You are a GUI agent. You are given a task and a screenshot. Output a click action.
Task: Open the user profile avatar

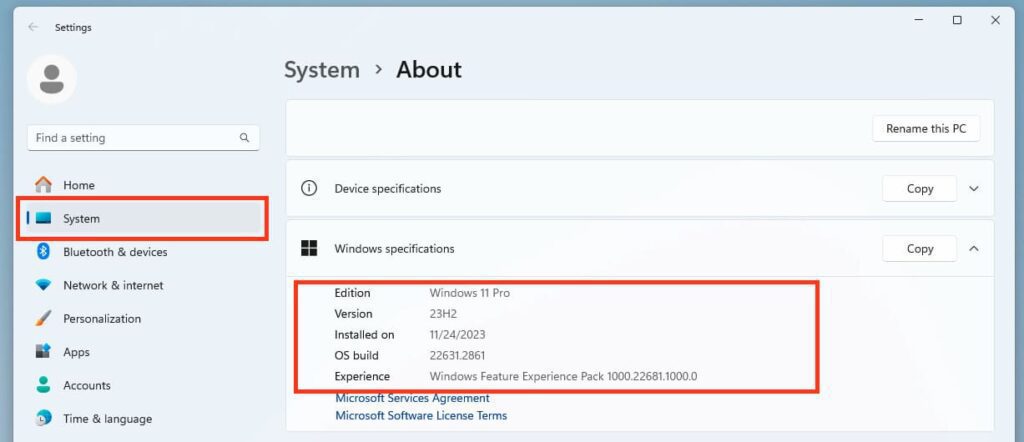pyautogui.click(x=52, y=78)
